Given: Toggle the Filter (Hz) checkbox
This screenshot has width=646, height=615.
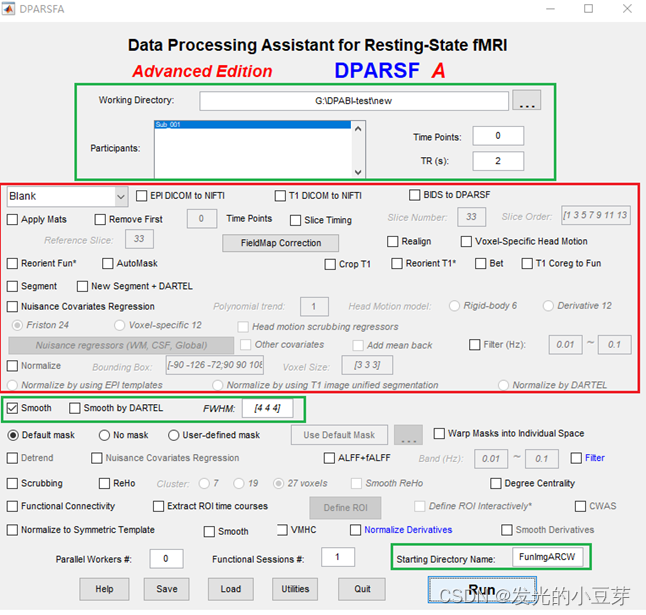Looking at the screenshot, I should (475, 345).
